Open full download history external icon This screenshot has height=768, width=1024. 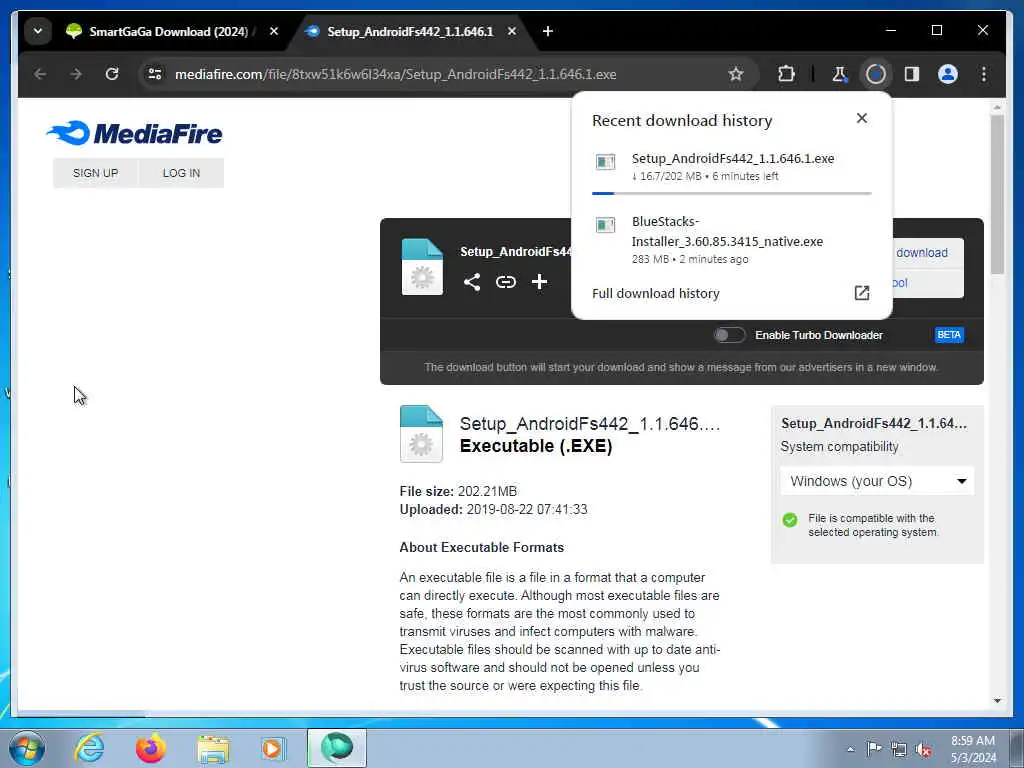coord(861,293)
